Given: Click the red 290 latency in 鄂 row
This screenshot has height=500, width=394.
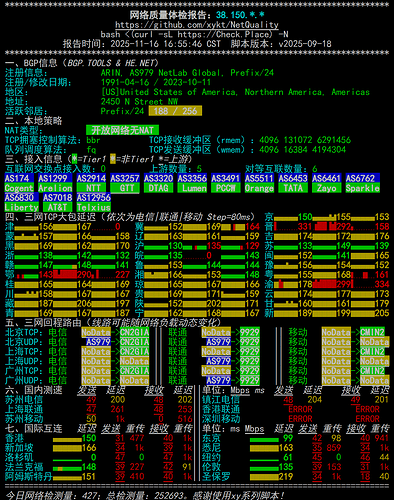Looking at the screenshot, I should 84,275.
